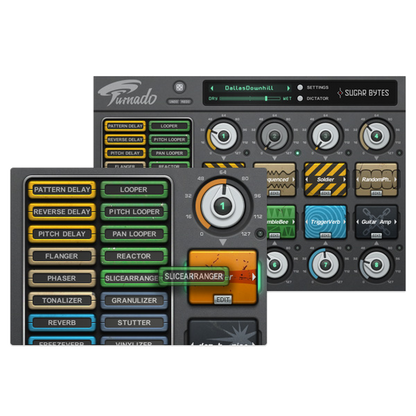
Task: Click the Turnado logo
Action: pos(128,93)
